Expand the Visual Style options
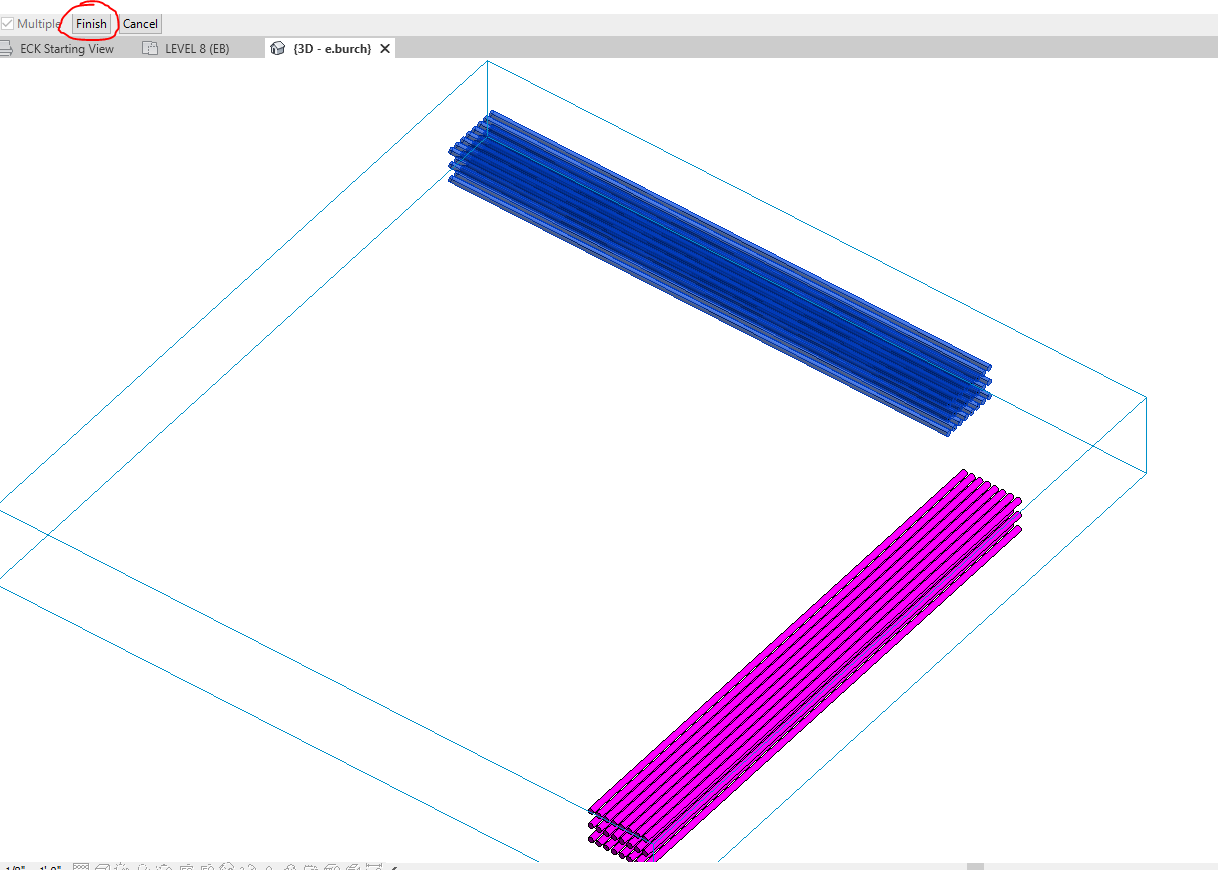 click(102, 865)
